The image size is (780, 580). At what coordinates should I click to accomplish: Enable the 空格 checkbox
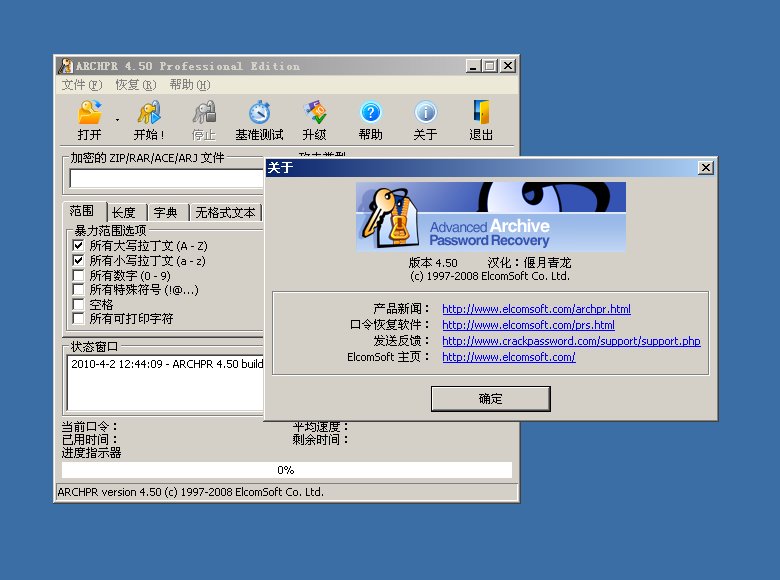coord(78,304)
